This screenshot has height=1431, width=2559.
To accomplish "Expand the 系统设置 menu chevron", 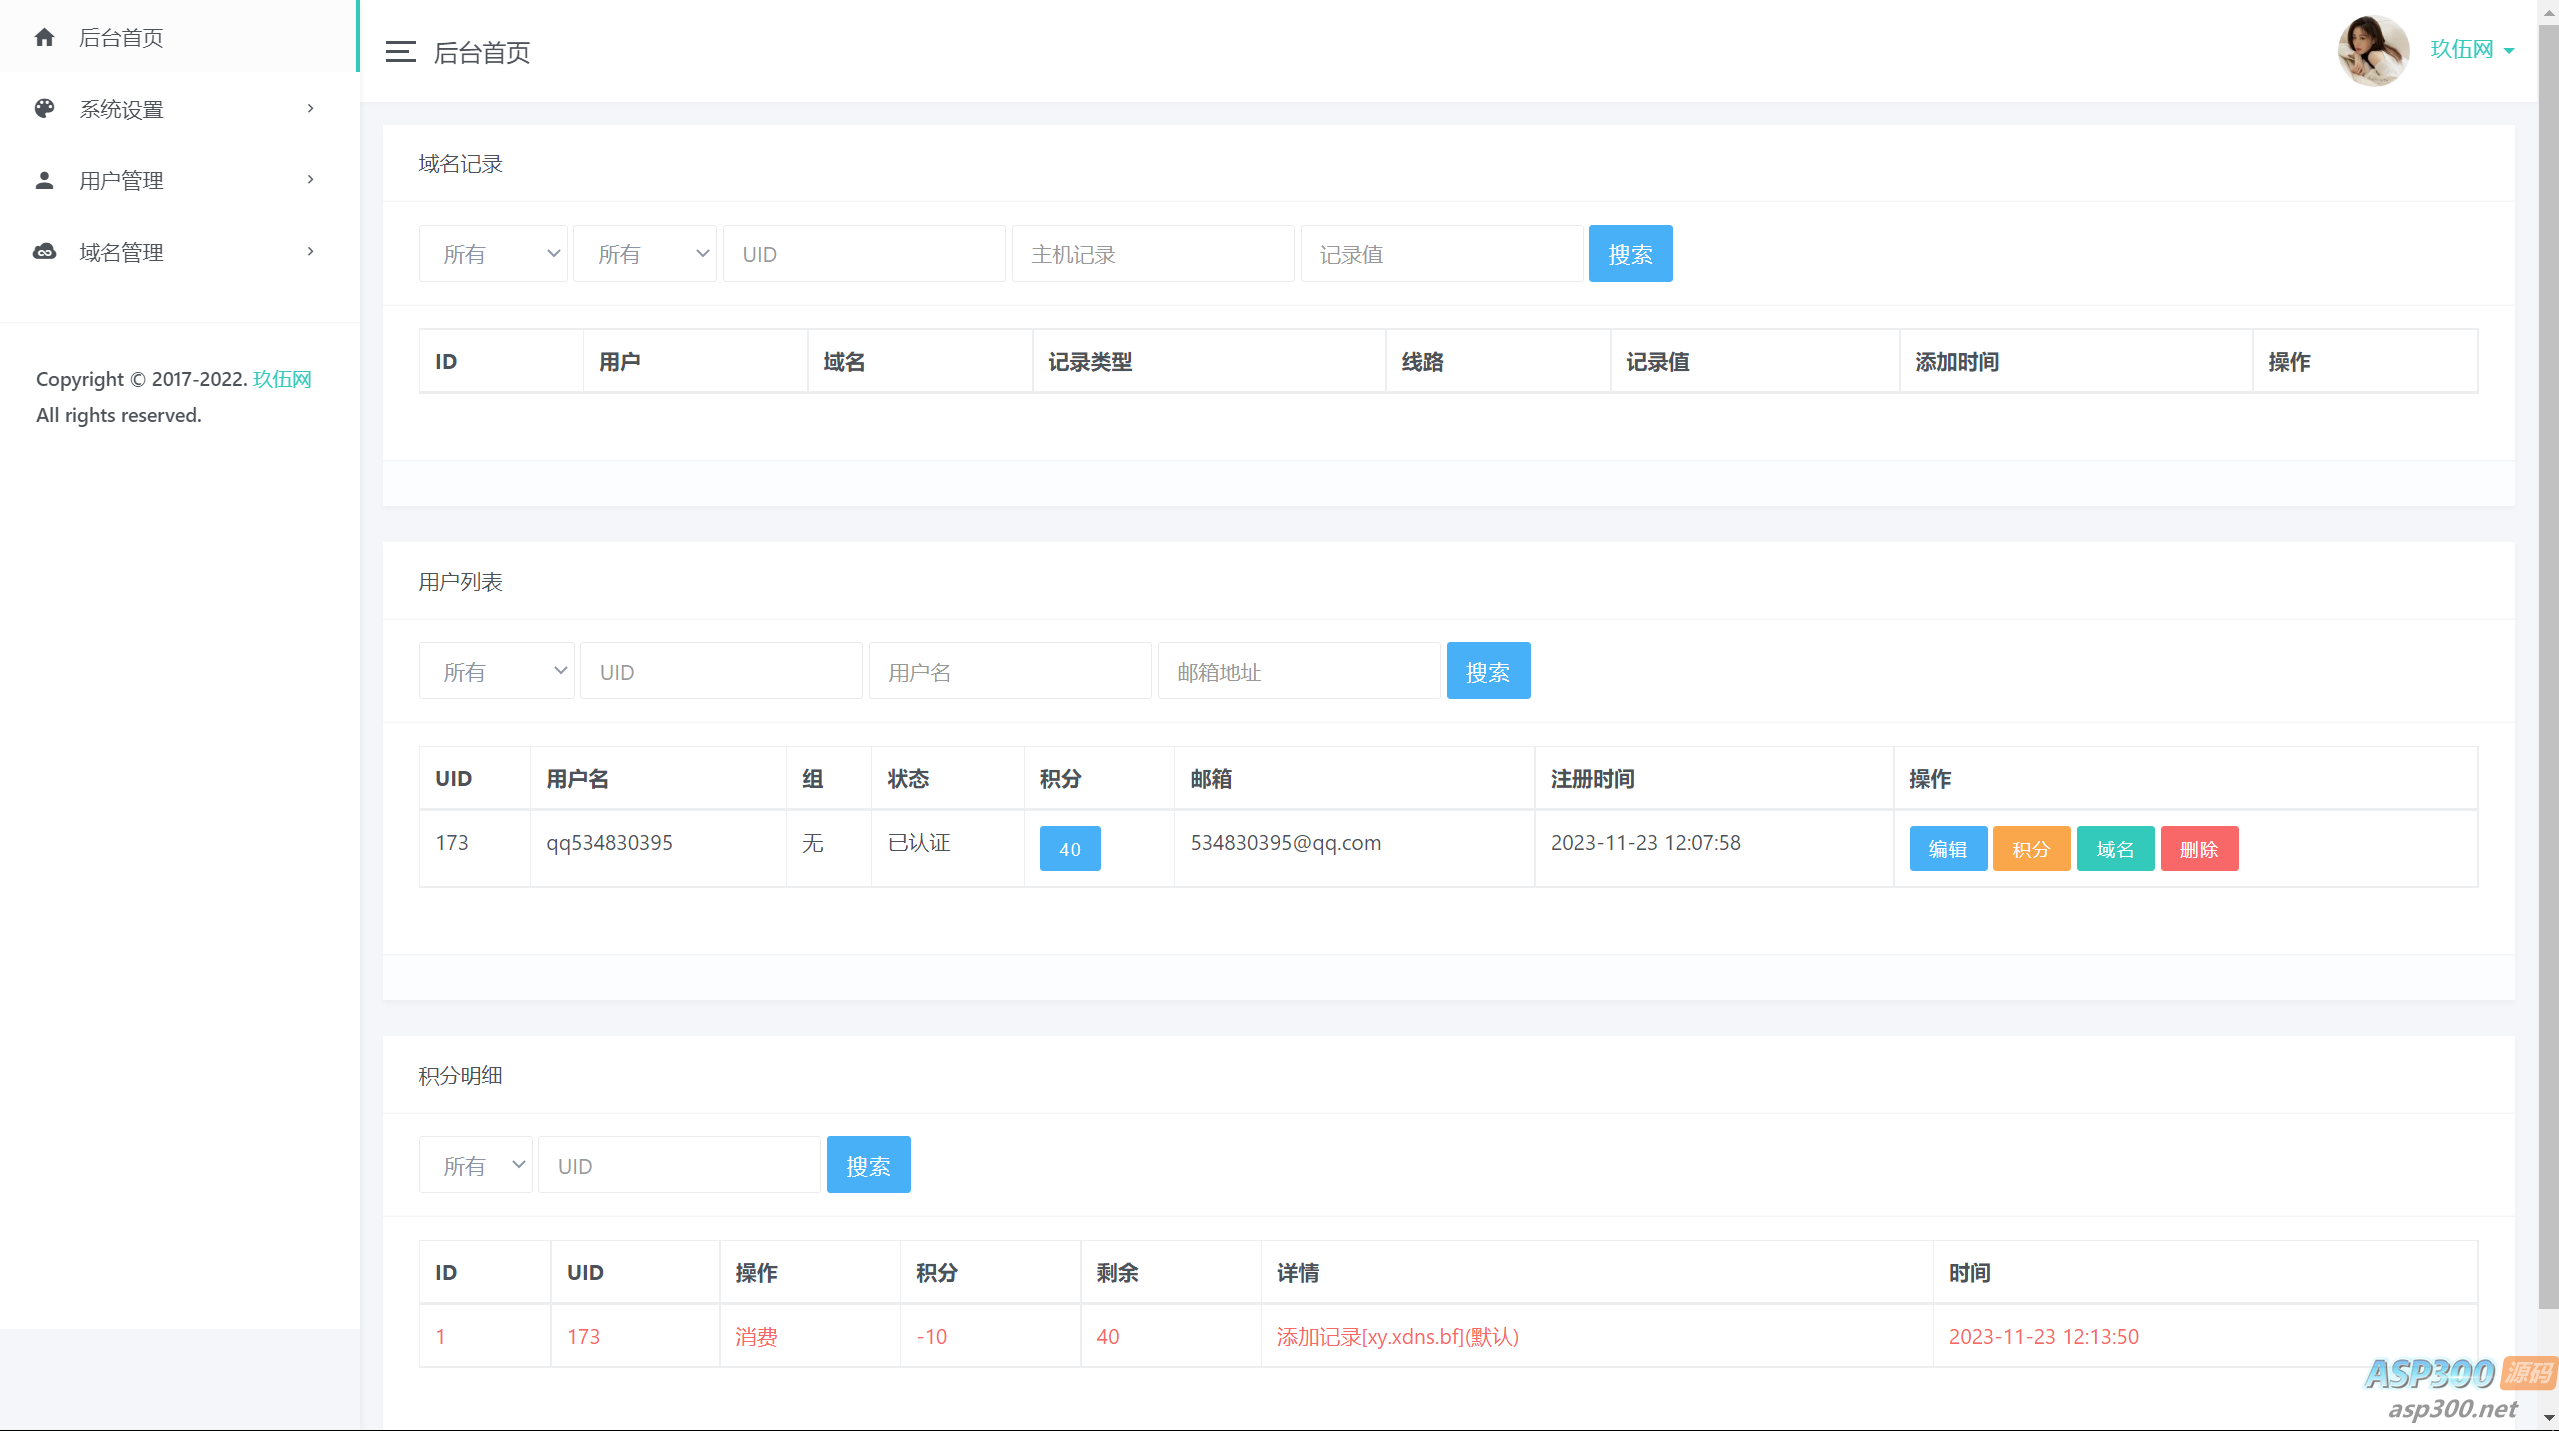I will 311,109.
